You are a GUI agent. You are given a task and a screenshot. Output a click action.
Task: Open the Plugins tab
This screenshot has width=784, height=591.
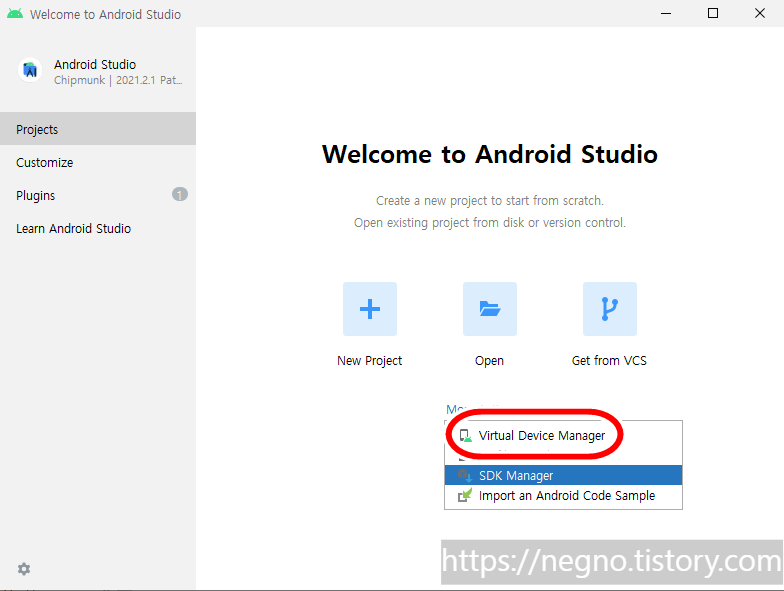[98, 195]
